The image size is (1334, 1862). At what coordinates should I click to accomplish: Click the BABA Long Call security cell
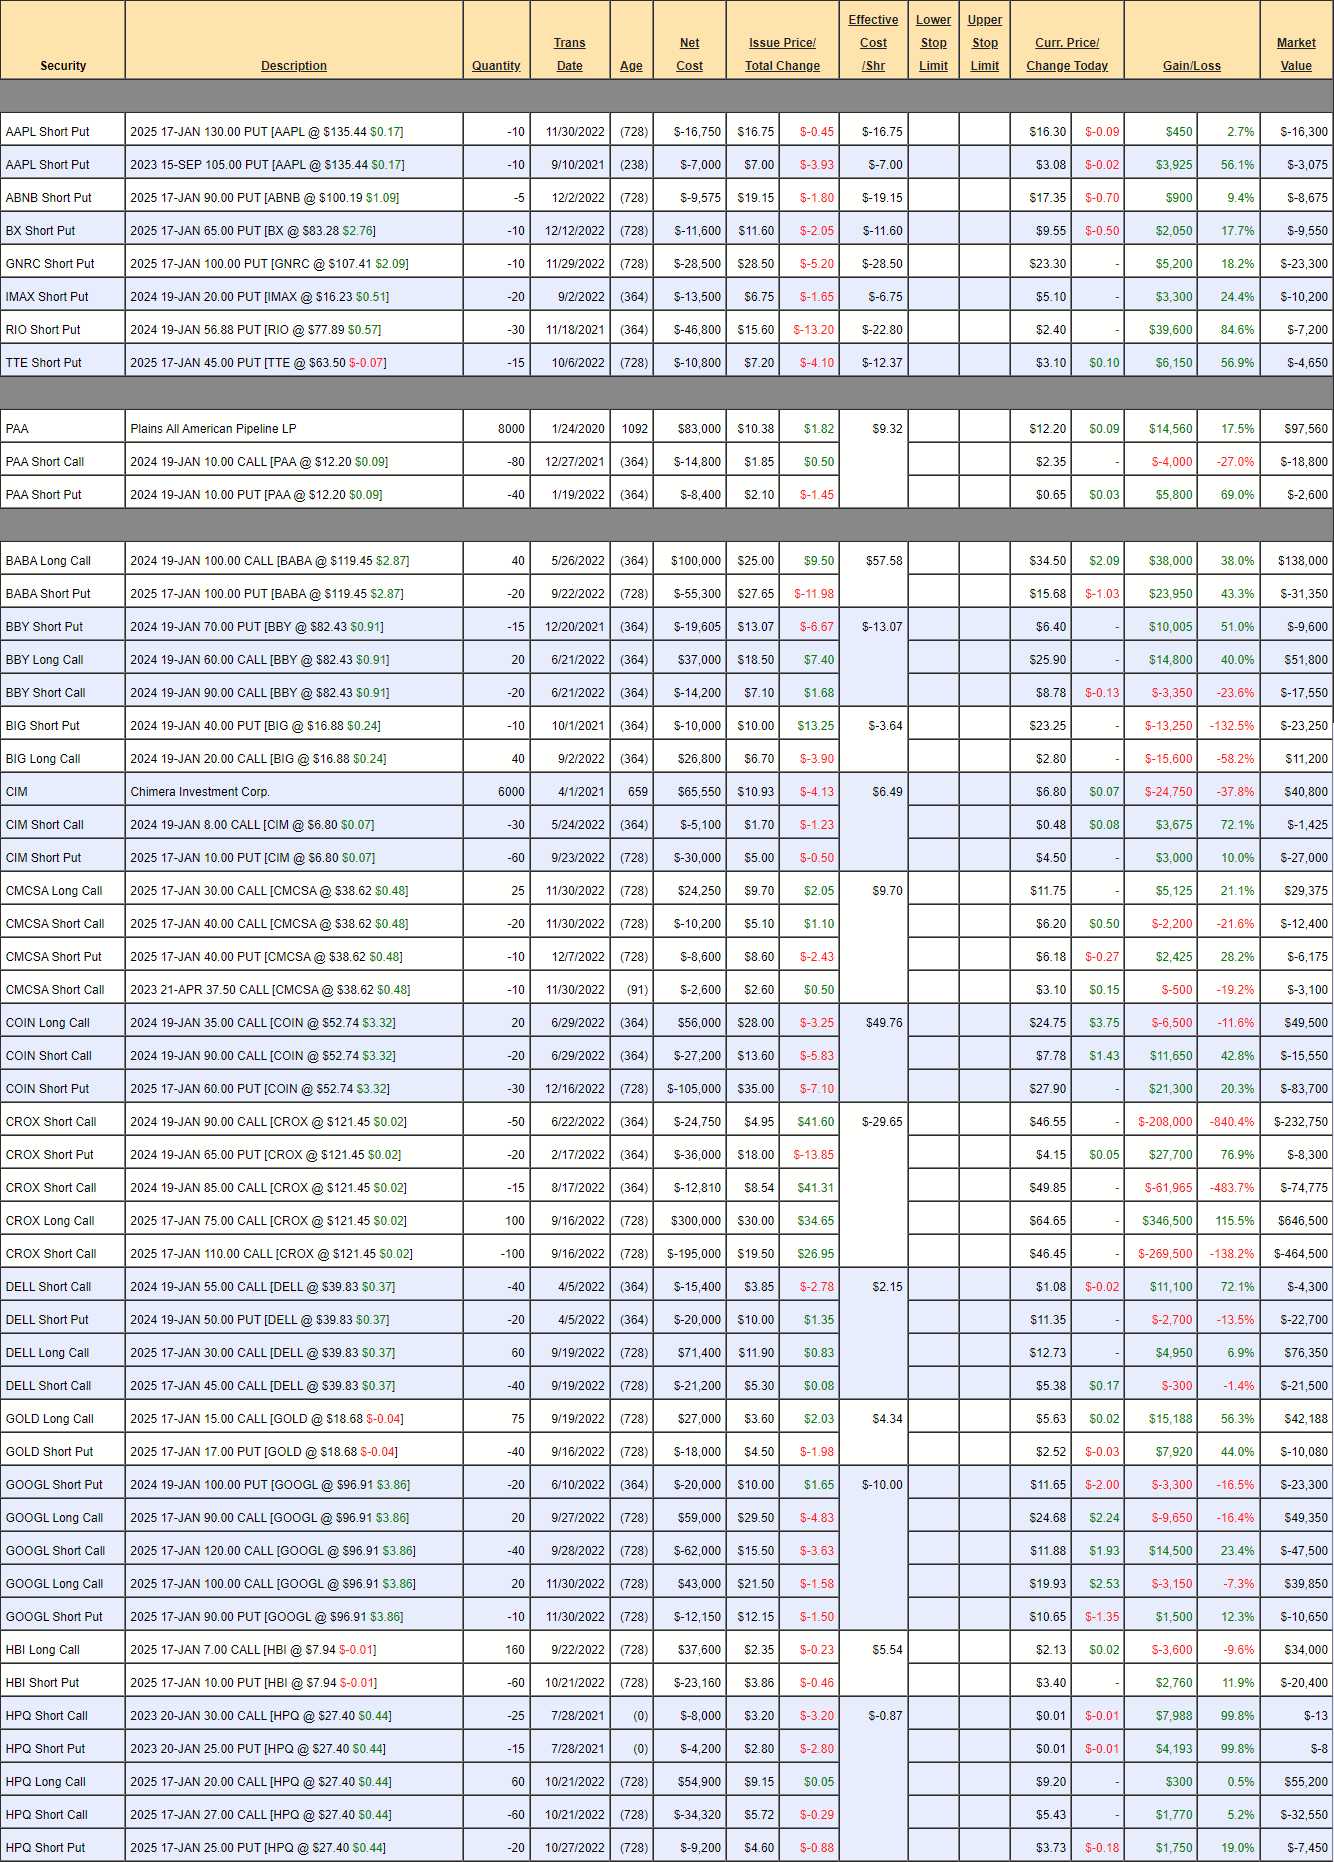pyautogui.click(x=48, y=561)
